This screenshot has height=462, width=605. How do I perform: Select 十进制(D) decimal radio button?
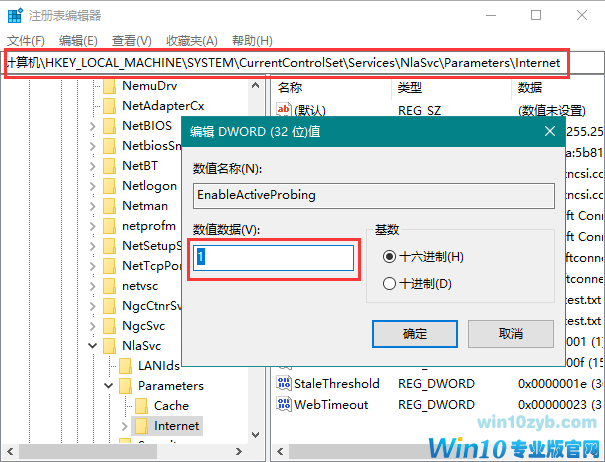pyautogui.click(x=389, y=284)
